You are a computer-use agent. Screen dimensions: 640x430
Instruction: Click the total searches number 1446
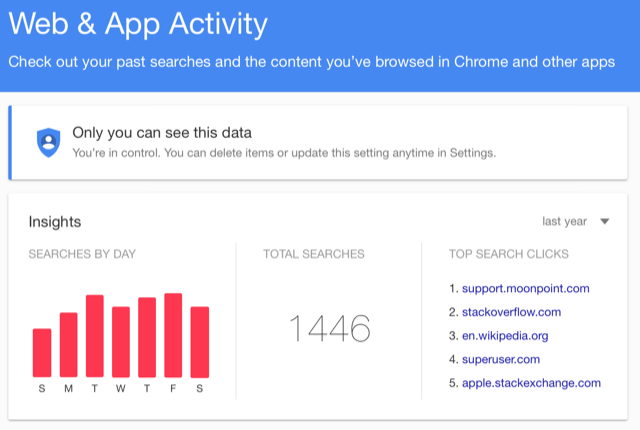click(330, 328)
